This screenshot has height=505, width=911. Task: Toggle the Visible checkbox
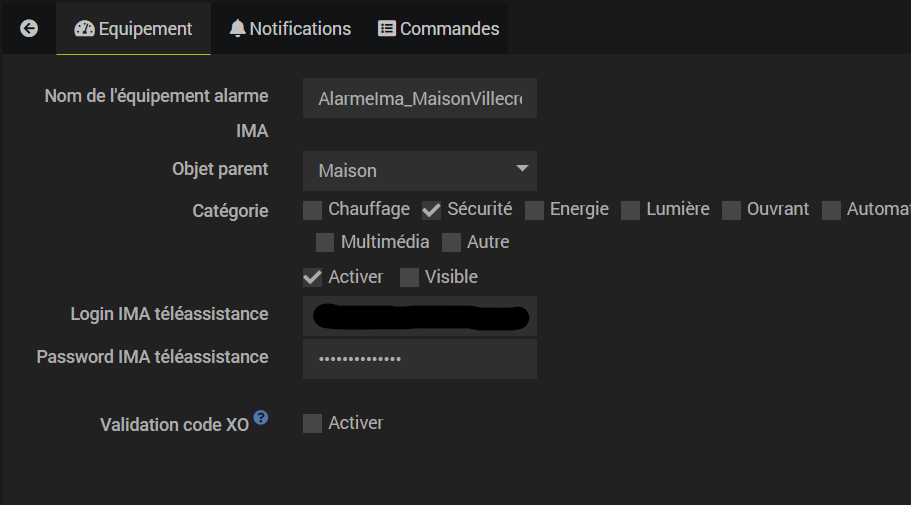coord(410,277)
